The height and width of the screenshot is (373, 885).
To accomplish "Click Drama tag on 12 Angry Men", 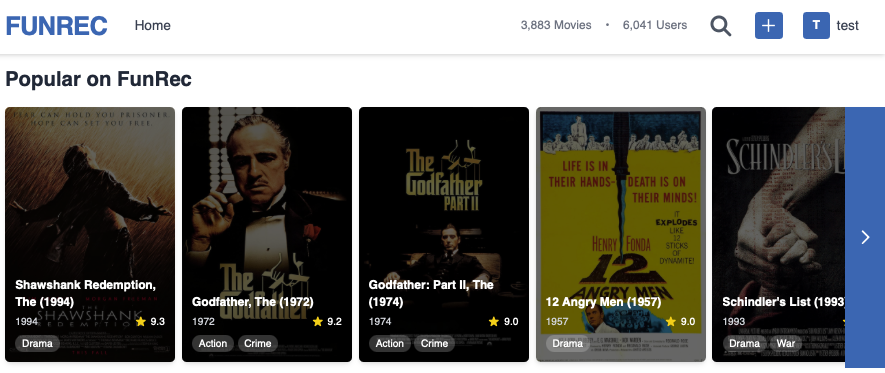I will (567, 343).
